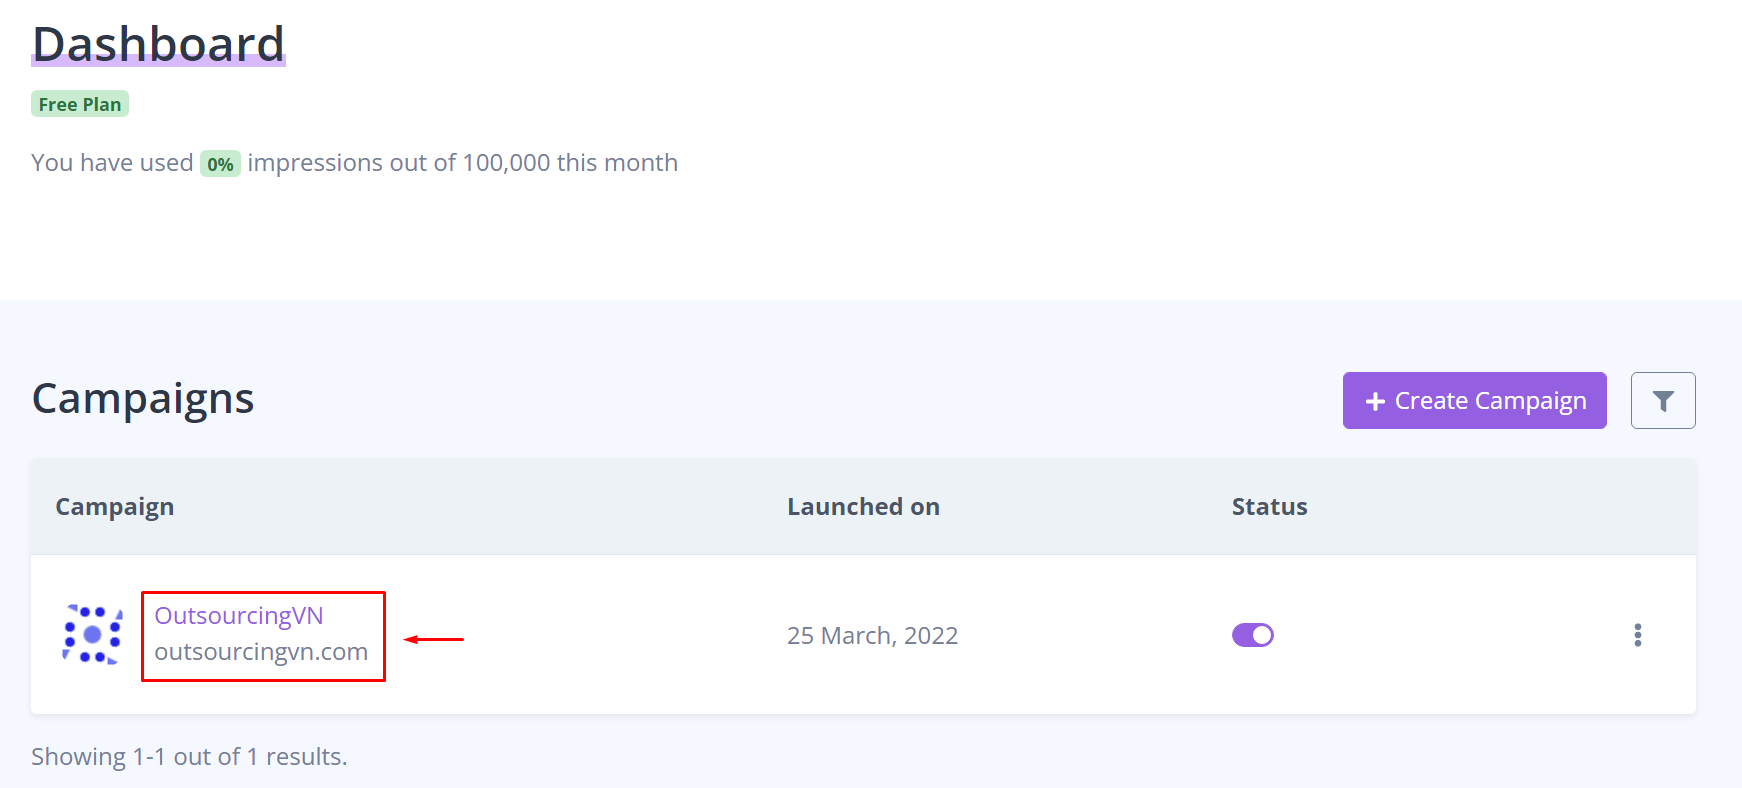Click the 'You have used' usage text

point(112,163)
